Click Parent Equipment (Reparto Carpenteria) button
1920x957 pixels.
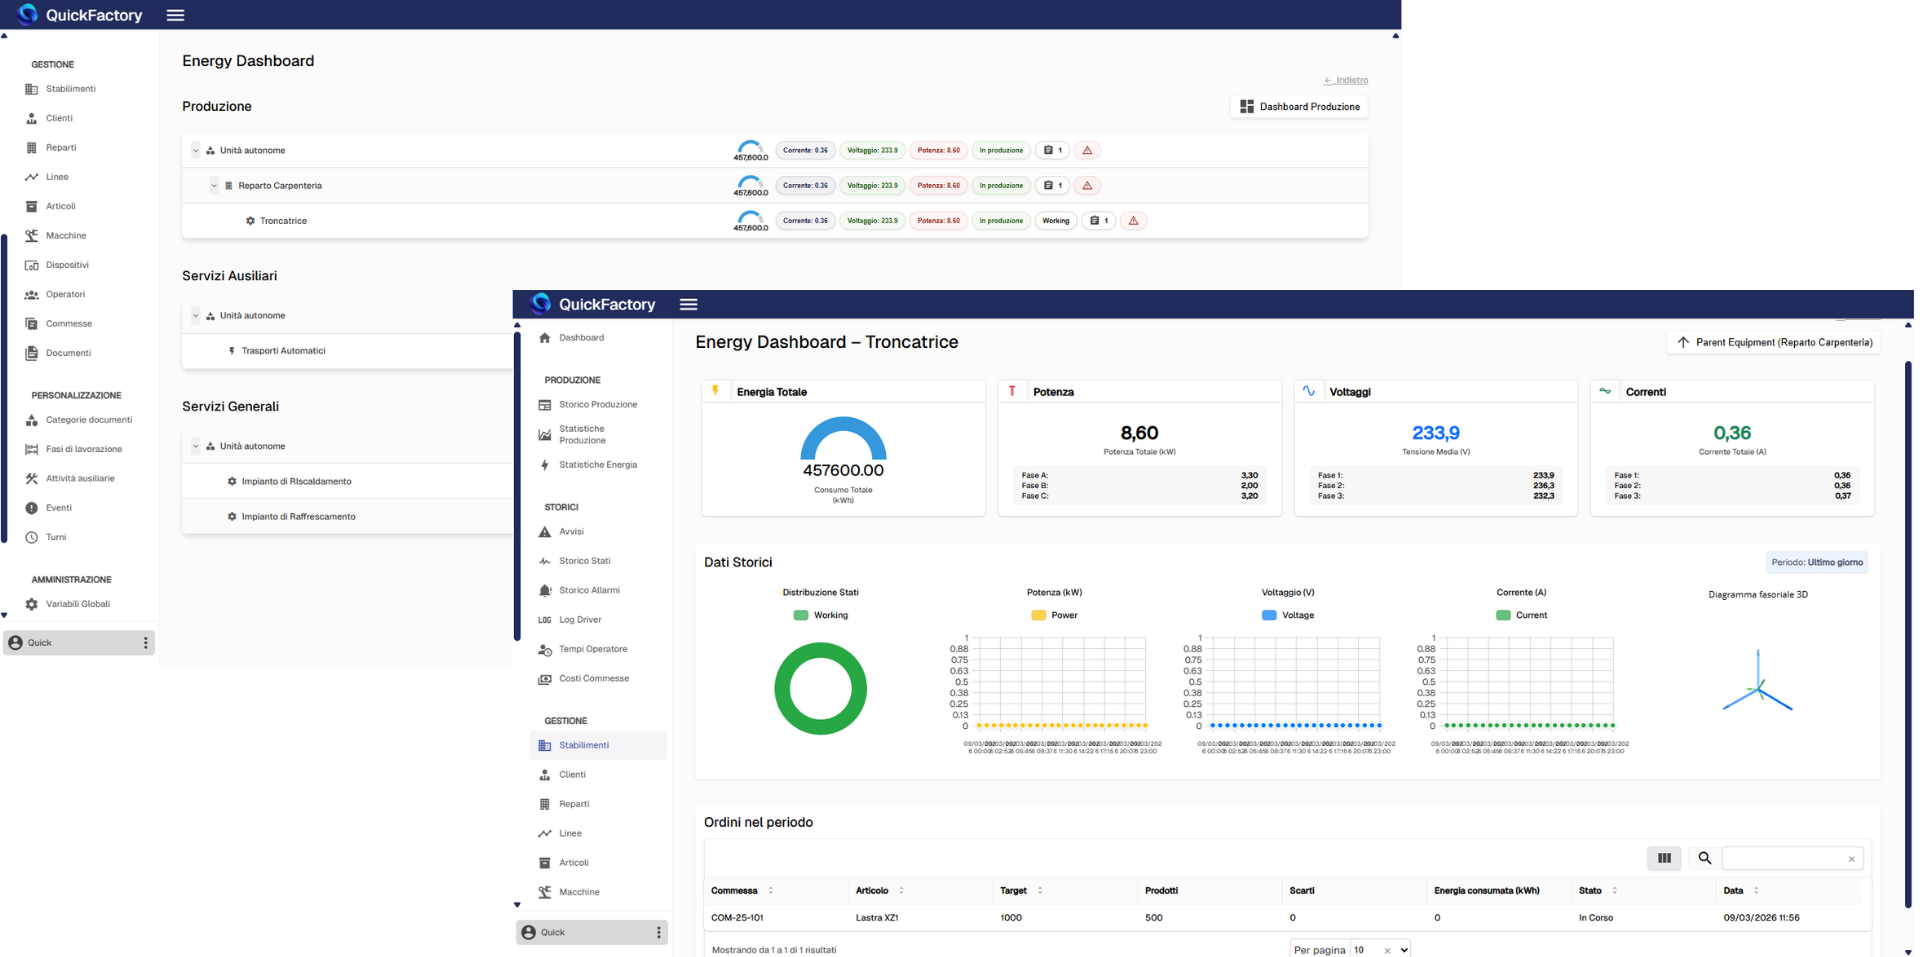click(x=1774, y=343)
